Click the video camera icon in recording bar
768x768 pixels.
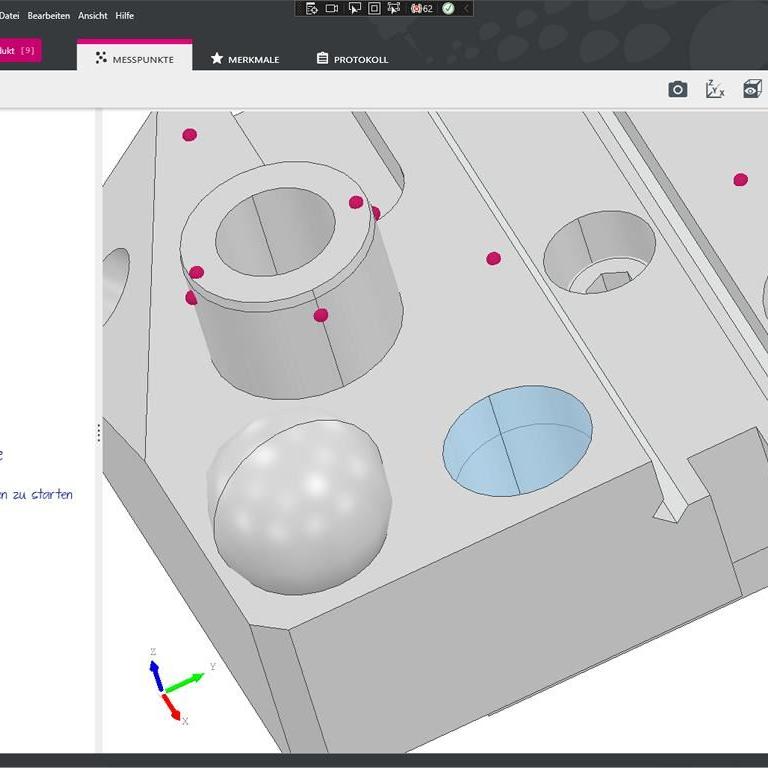(x=332, y=8)
